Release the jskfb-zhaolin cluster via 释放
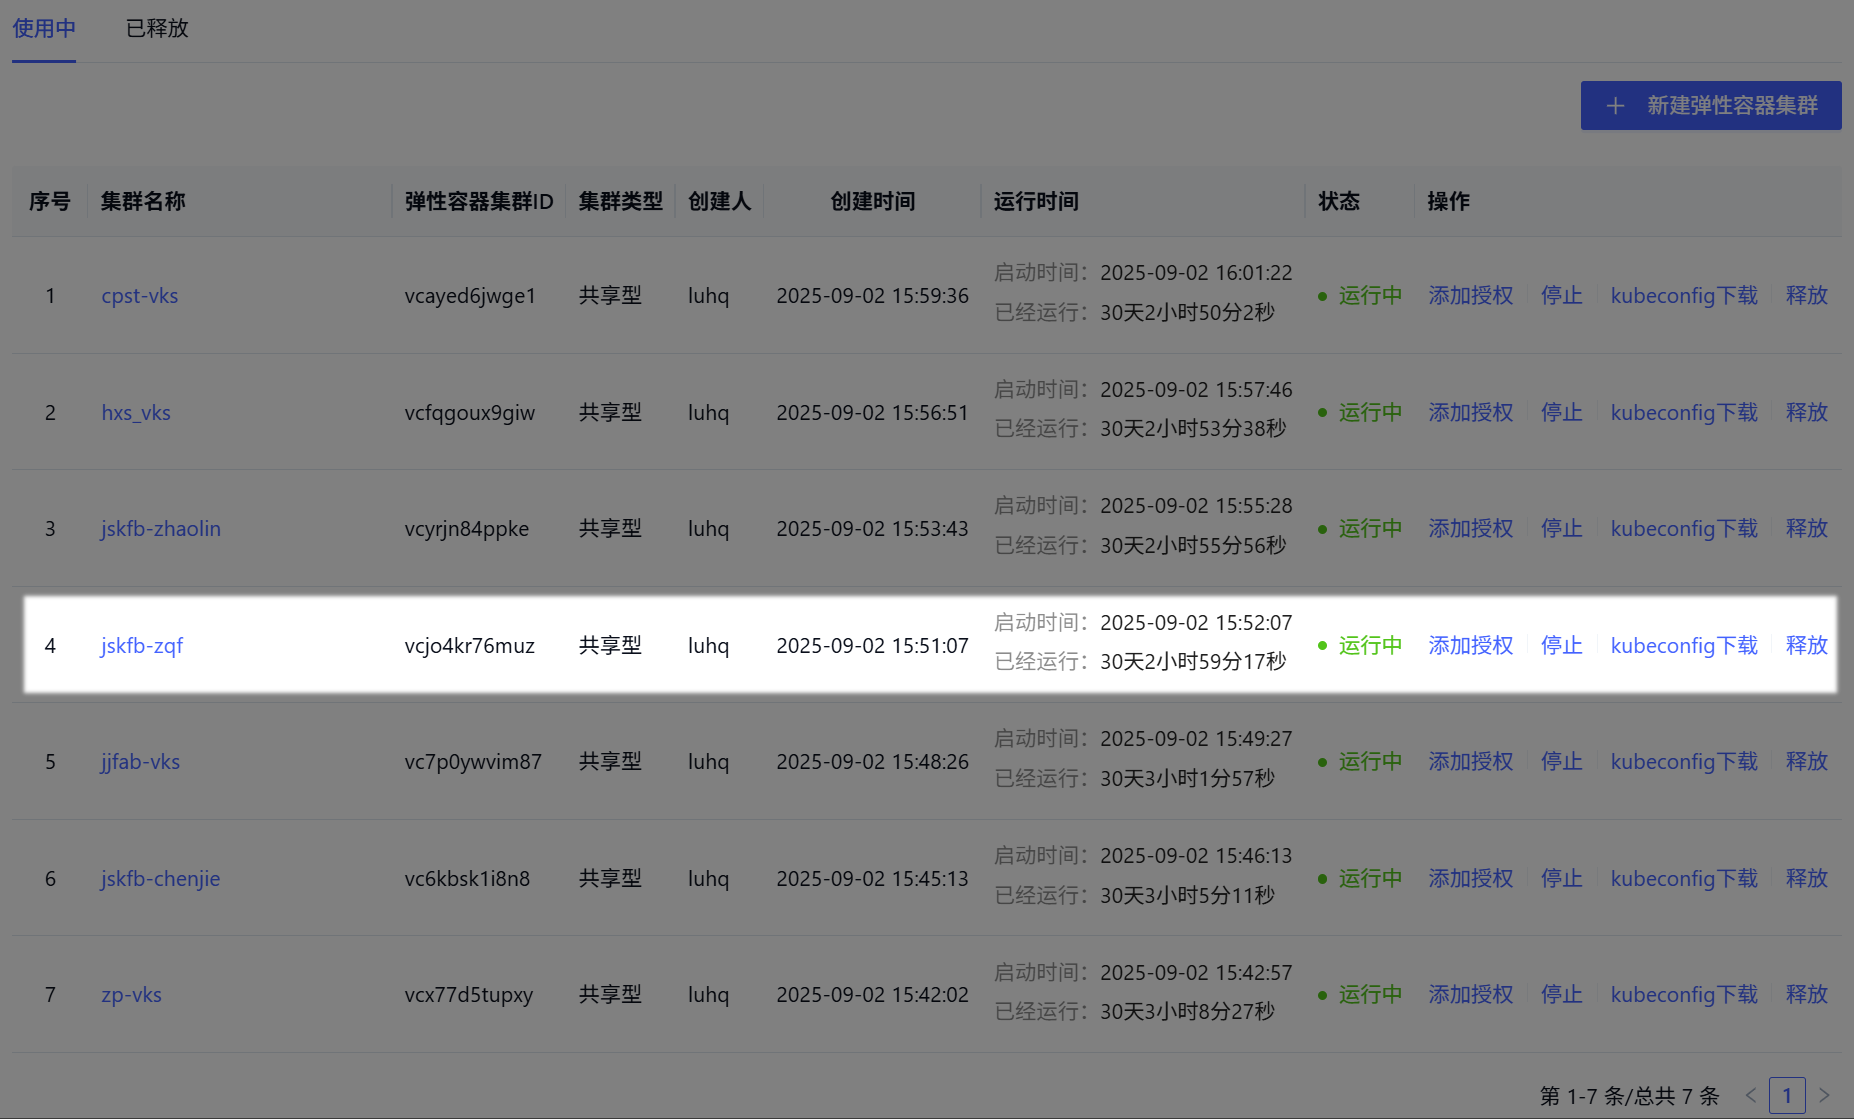 point(1806,529)
